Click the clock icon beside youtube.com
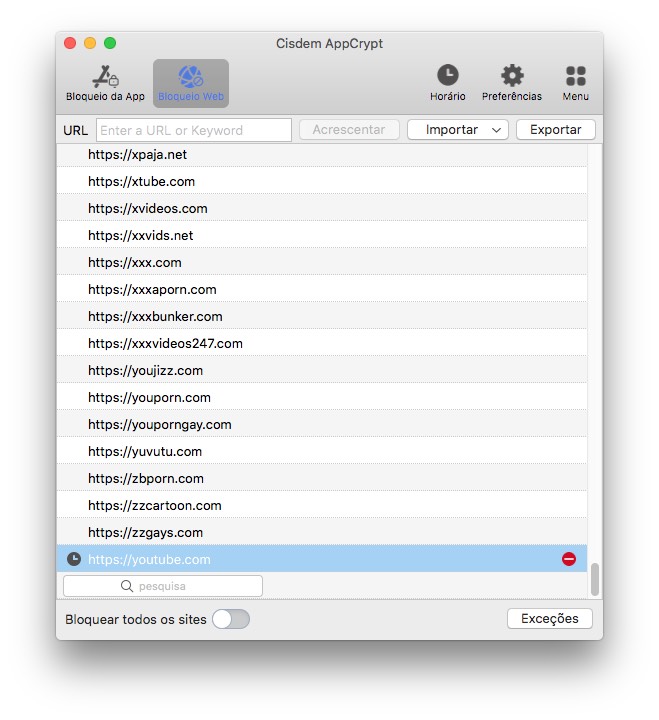The image size is (659, 720). 73,559
